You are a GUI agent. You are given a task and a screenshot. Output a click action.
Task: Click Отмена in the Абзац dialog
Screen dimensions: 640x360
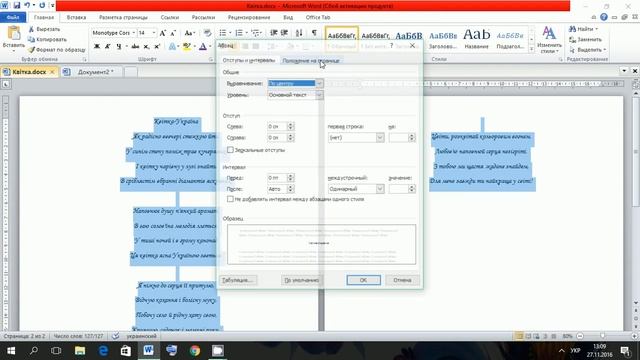coord(402,280)
